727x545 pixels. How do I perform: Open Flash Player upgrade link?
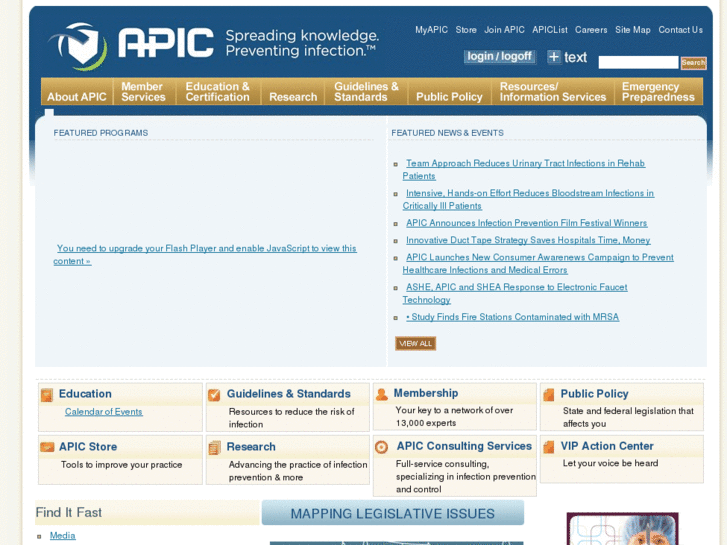[x=205, y=255]
